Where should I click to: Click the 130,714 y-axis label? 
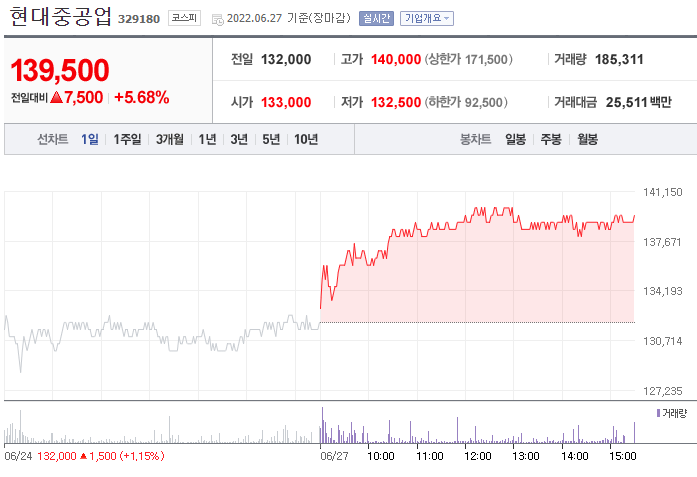[662, 341]
